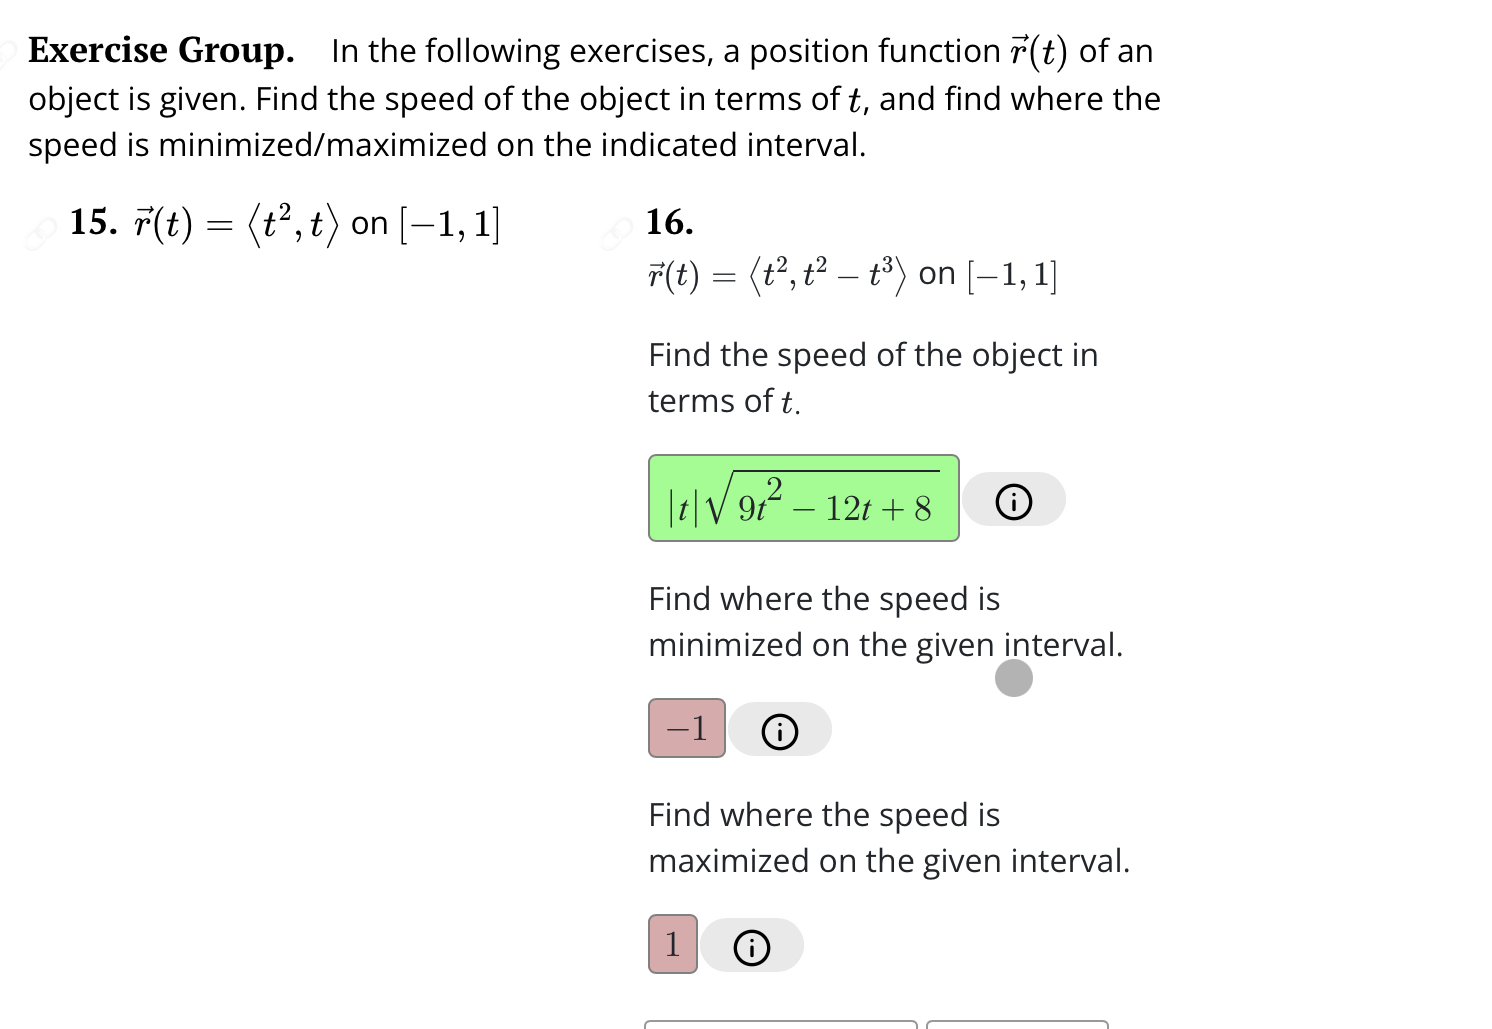Open the info popup beside the speed formula answer
Viewport: 1492px width, 1029px height.
[1014, 500]
